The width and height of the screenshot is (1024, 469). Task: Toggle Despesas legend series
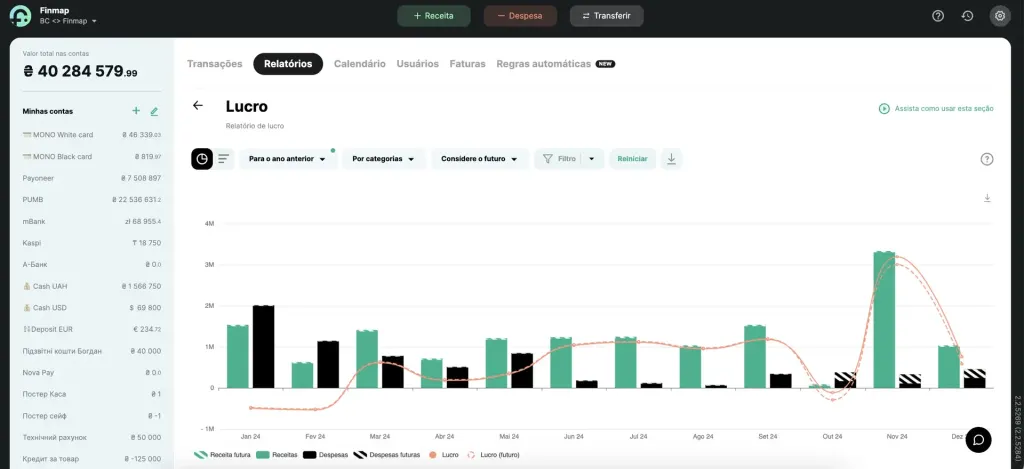click(x=325, y=455)
